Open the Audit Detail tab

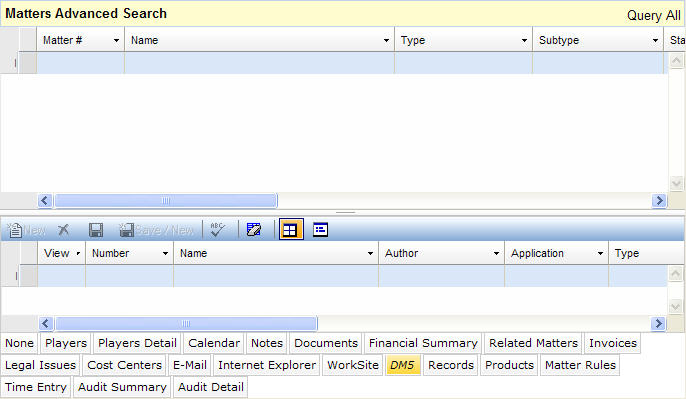pyautogui.click(x=211, y=387)
